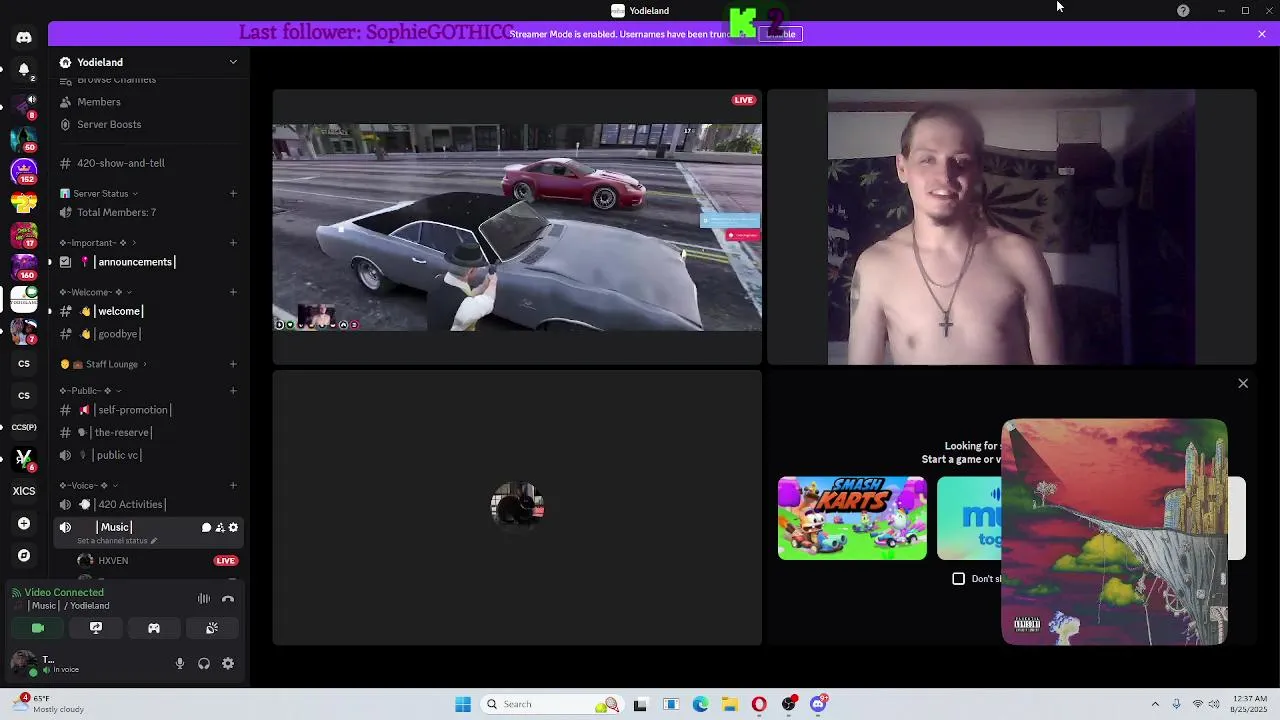The image size is (1280, 720).
Task: Open the XICS server
Action: [24, 491]
